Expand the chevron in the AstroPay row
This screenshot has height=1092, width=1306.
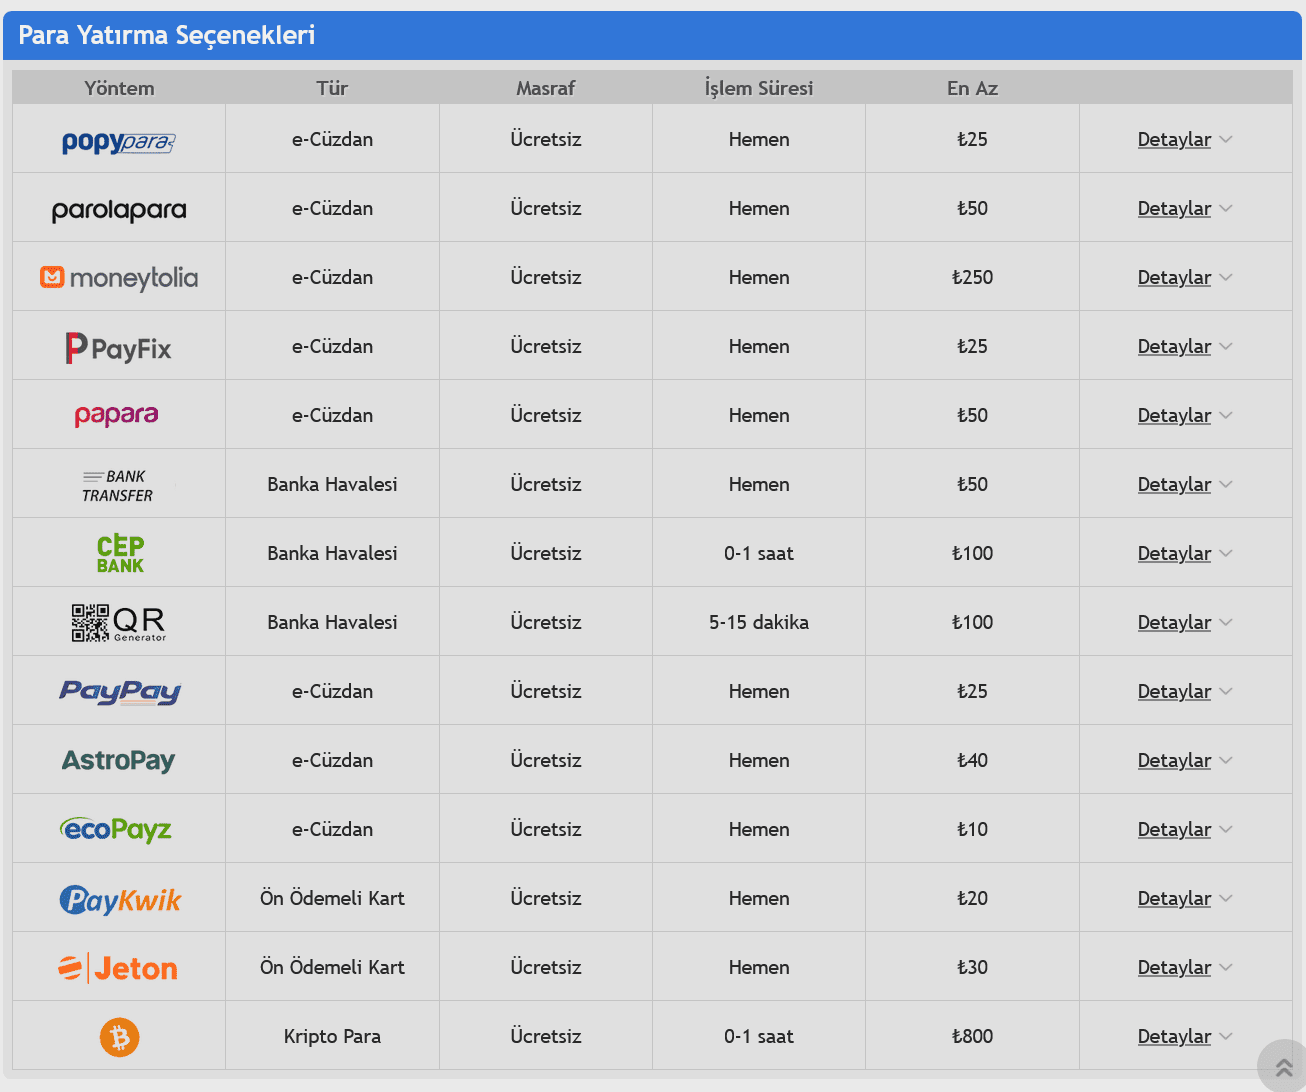click(1226, 761)
